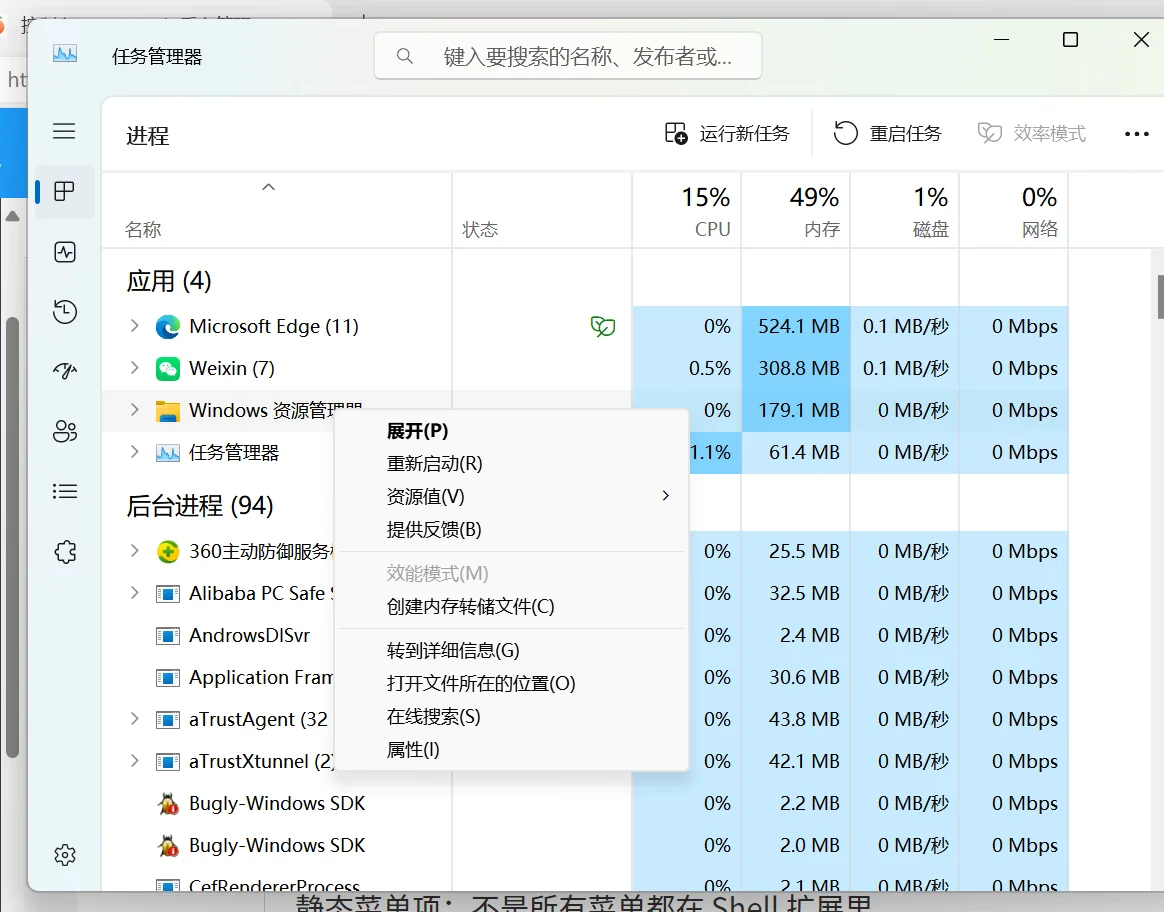Choose 提供反馈(B) in the context menu
Image resolution: width=1164 pixels, height=912 pixels.
511,530
